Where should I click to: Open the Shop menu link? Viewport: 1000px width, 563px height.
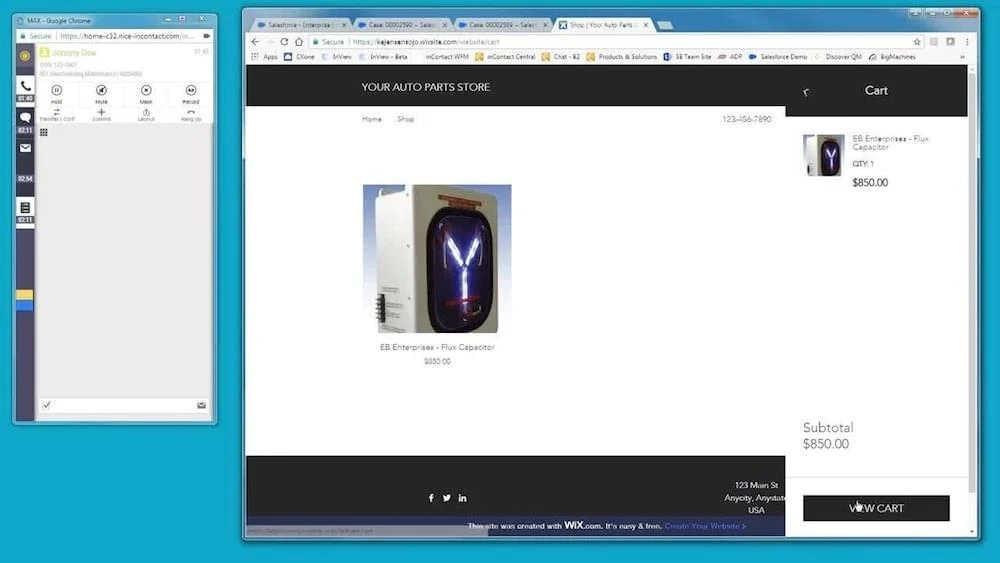[406, 119]
